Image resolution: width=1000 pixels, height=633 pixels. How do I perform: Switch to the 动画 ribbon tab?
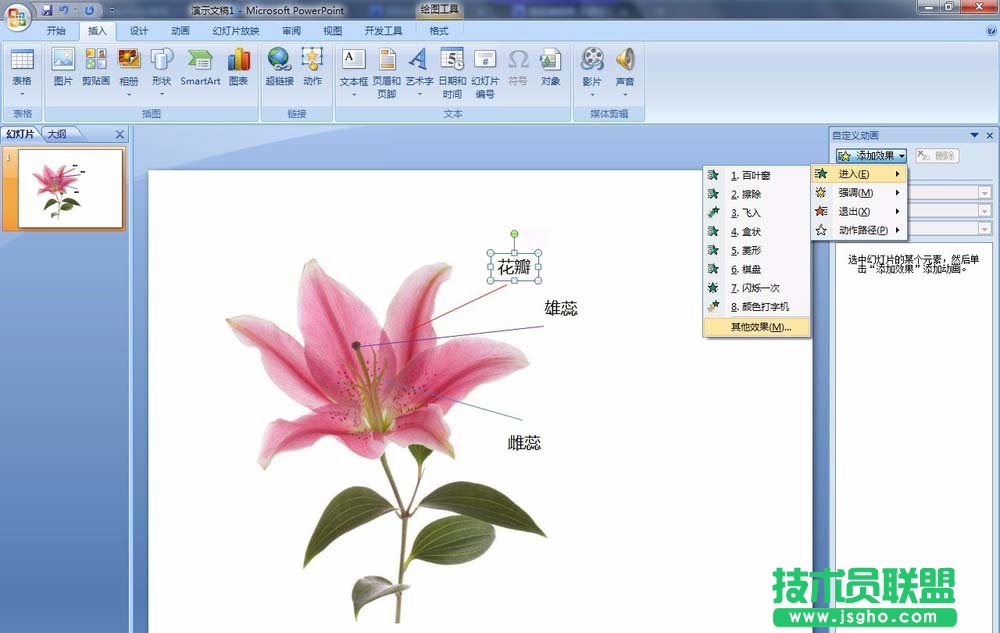[178, 30]
